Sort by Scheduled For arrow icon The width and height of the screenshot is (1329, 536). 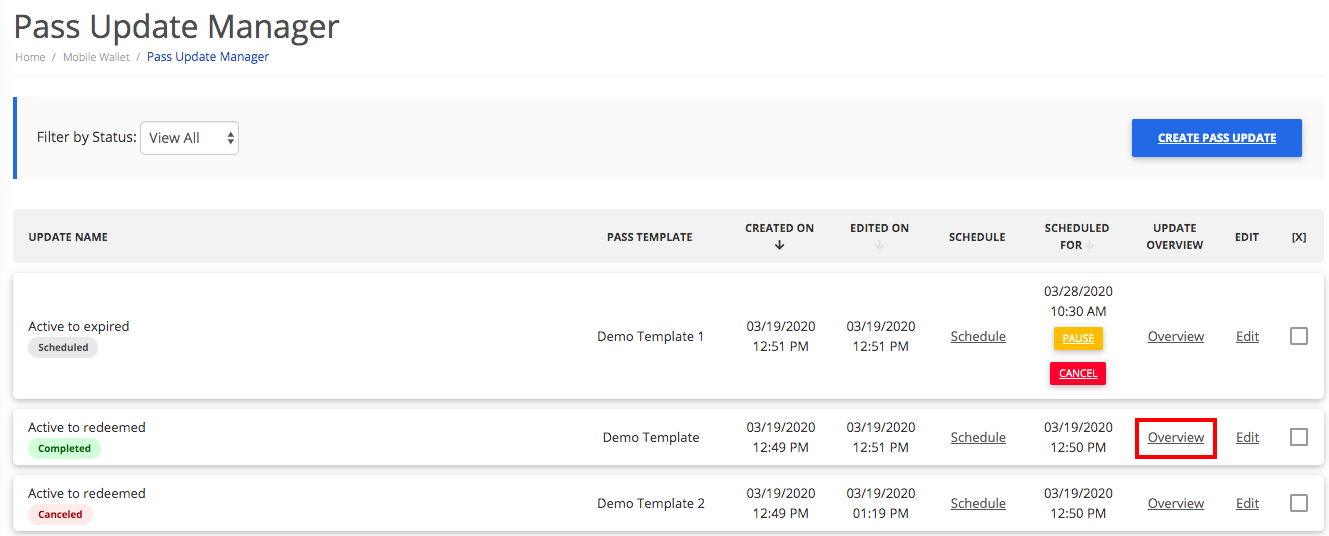(1091, 245)
